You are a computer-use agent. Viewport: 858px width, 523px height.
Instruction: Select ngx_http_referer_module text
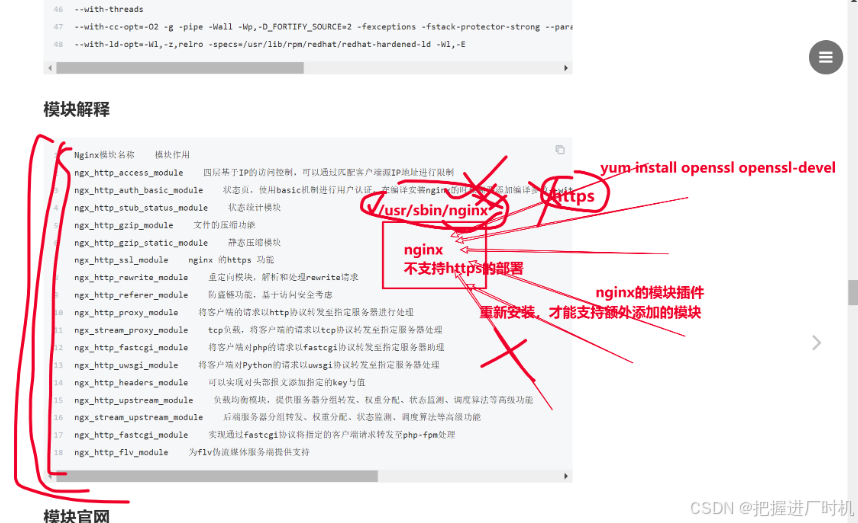pyautogui.click(x=131, y=295)
